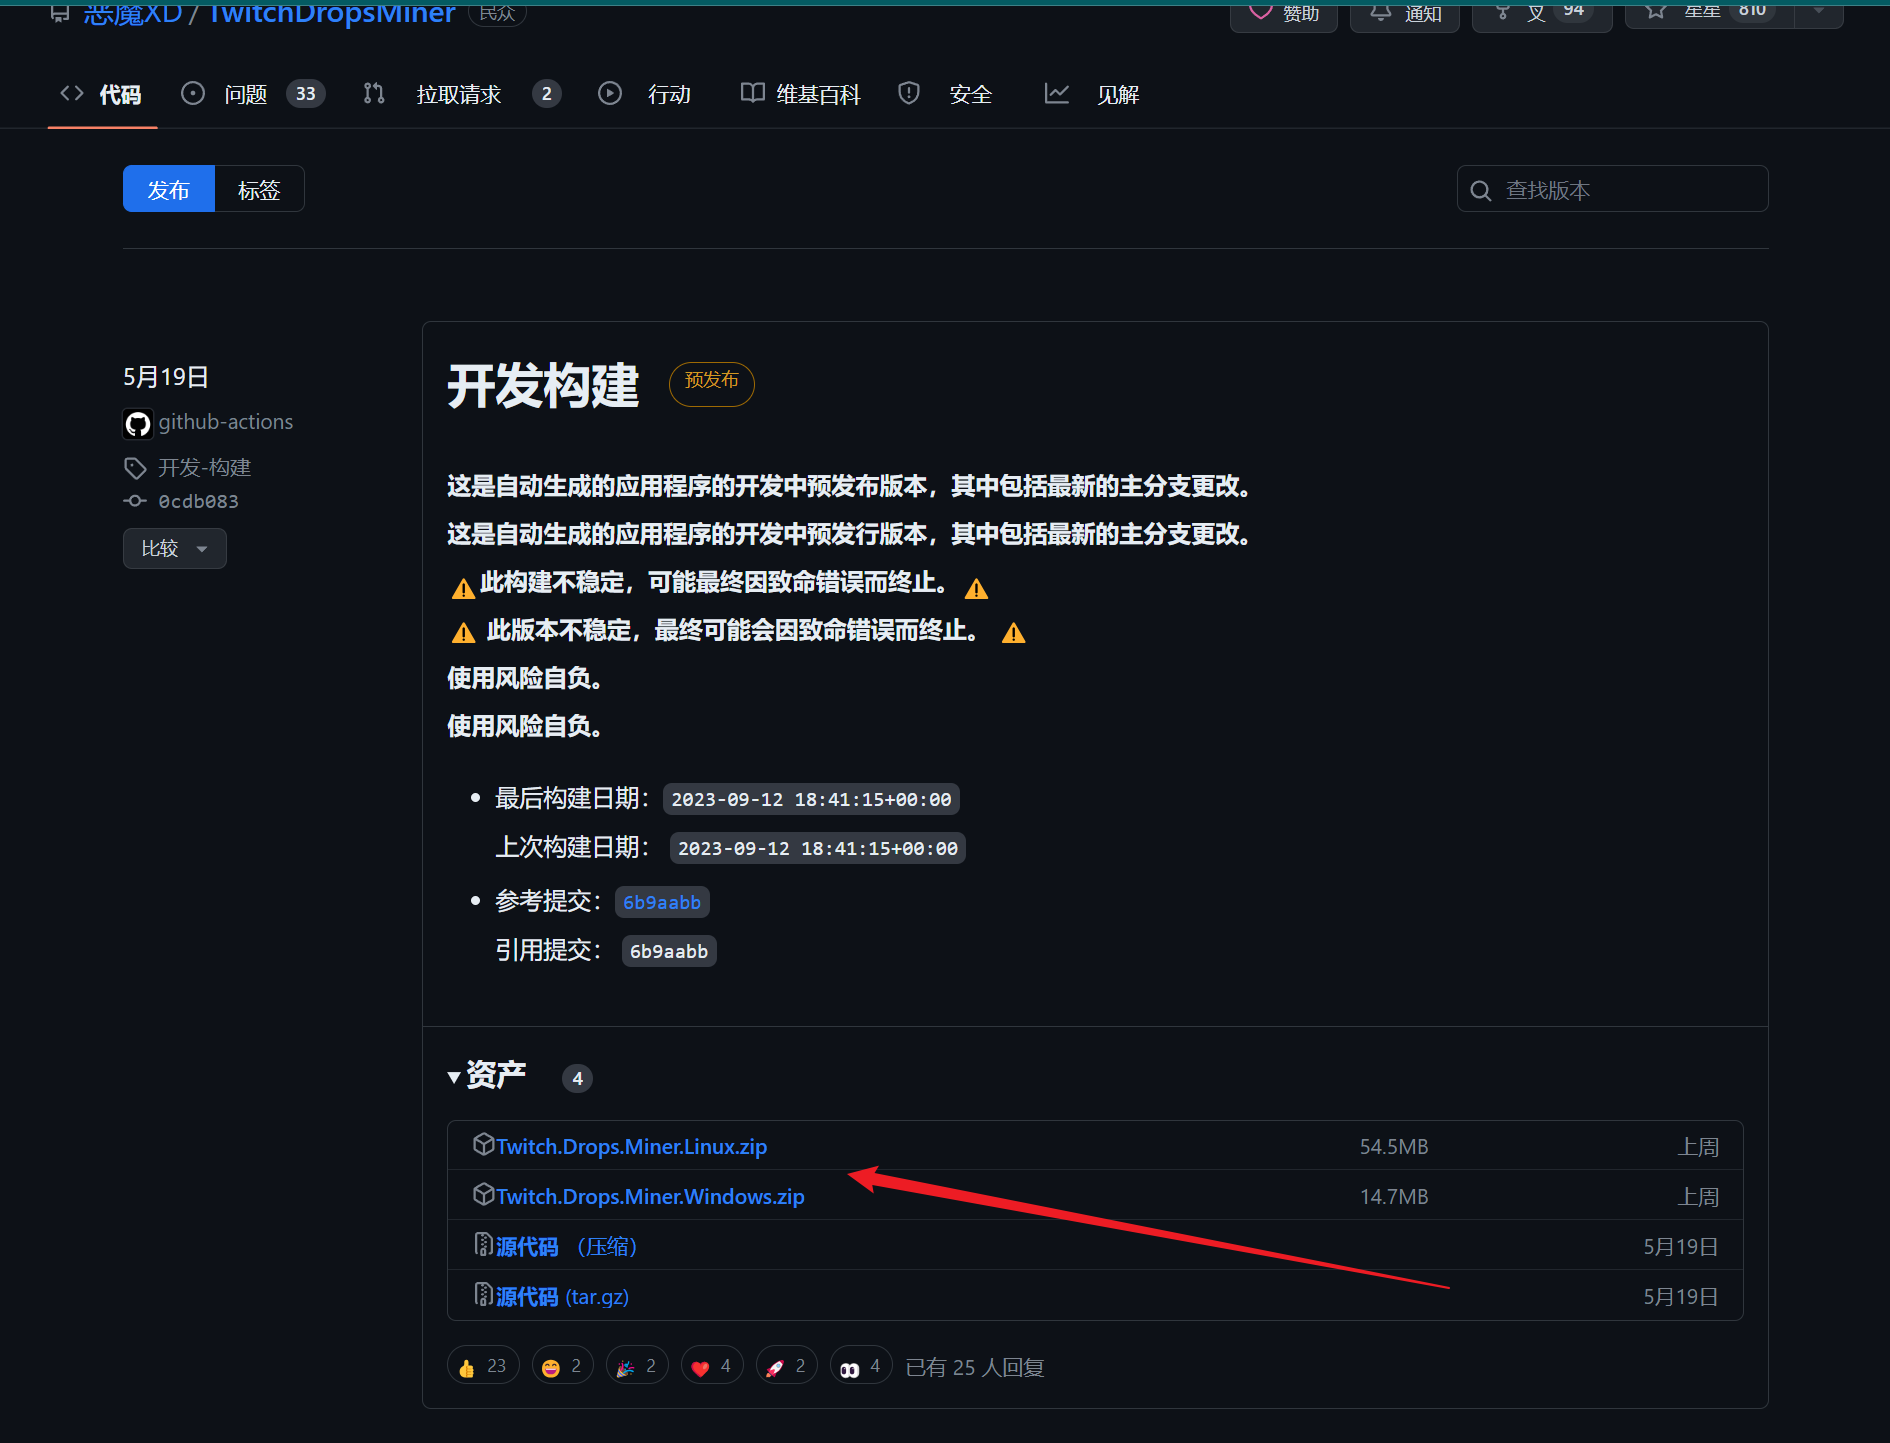Click the 已有 25 人回复 text
Screen dimensions: 1890x1443
click(x=975, y=1367)
